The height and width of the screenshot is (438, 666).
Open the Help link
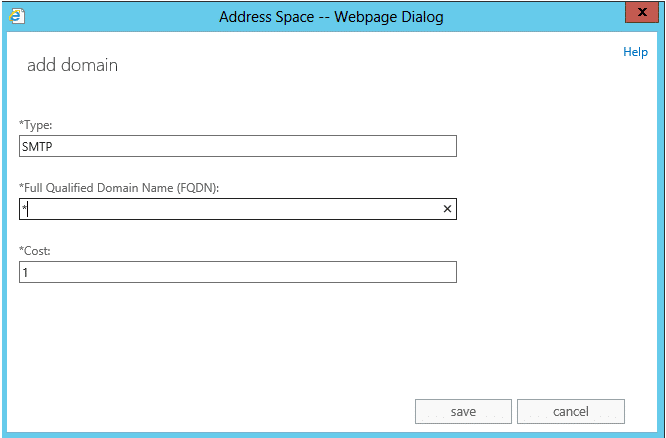point(635,52)
